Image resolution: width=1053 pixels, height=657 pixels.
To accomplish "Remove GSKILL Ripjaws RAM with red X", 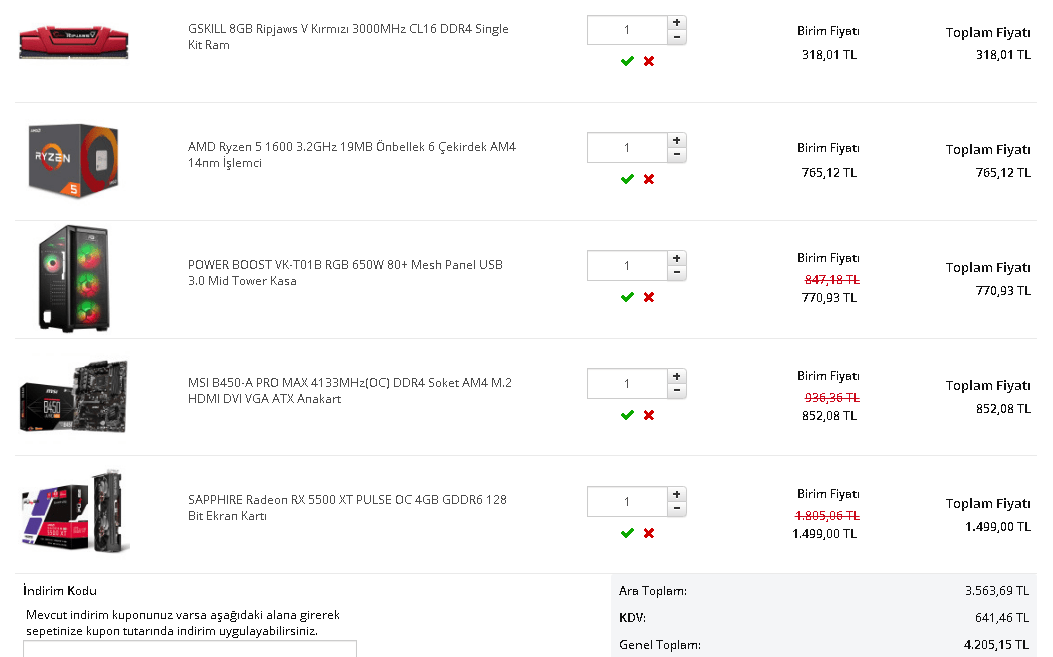I will coord(649,61).
